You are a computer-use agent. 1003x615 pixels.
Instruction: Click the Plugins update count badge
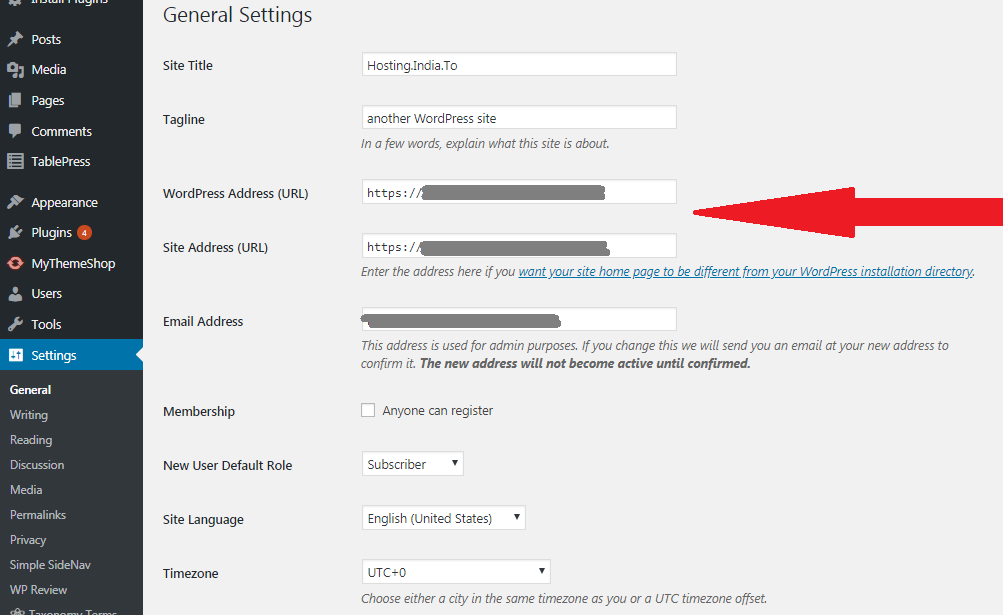click(84, 232)
